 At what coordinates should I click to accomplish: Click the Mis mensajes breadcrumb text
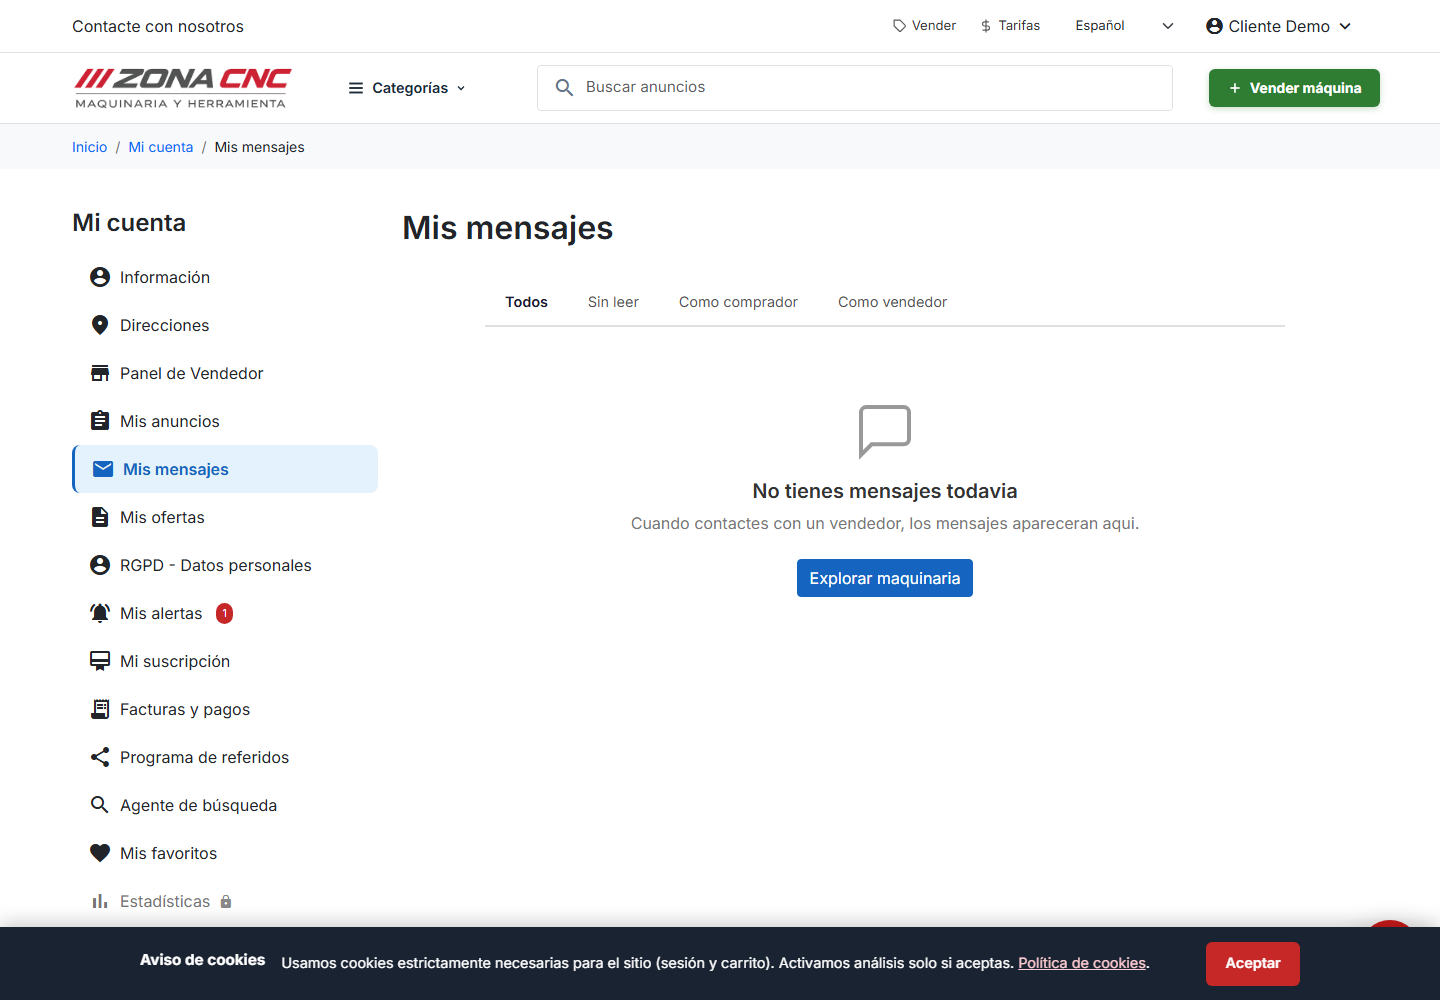click(259, 147)
